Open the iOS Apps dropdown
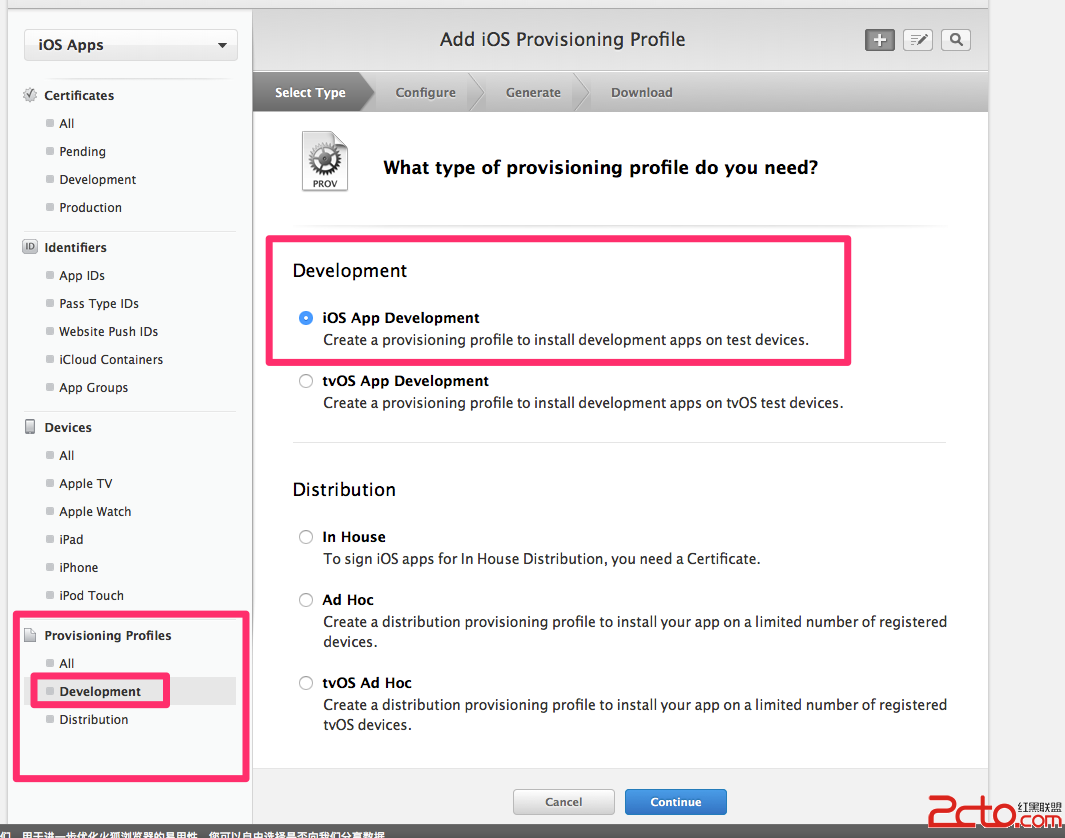Viewport: 1065px width, 838px height. [x=131, y=45]
